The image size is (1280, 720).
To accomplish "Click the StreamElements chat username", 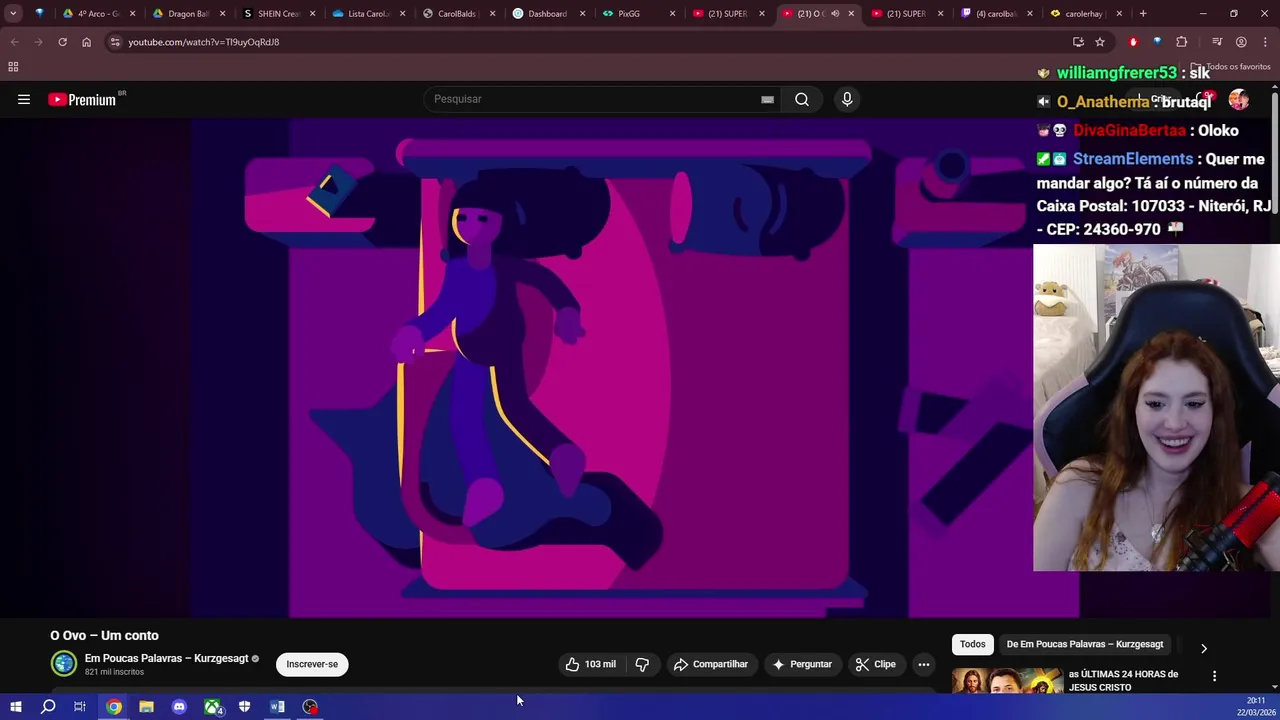I will click(x=1133, y=159).
